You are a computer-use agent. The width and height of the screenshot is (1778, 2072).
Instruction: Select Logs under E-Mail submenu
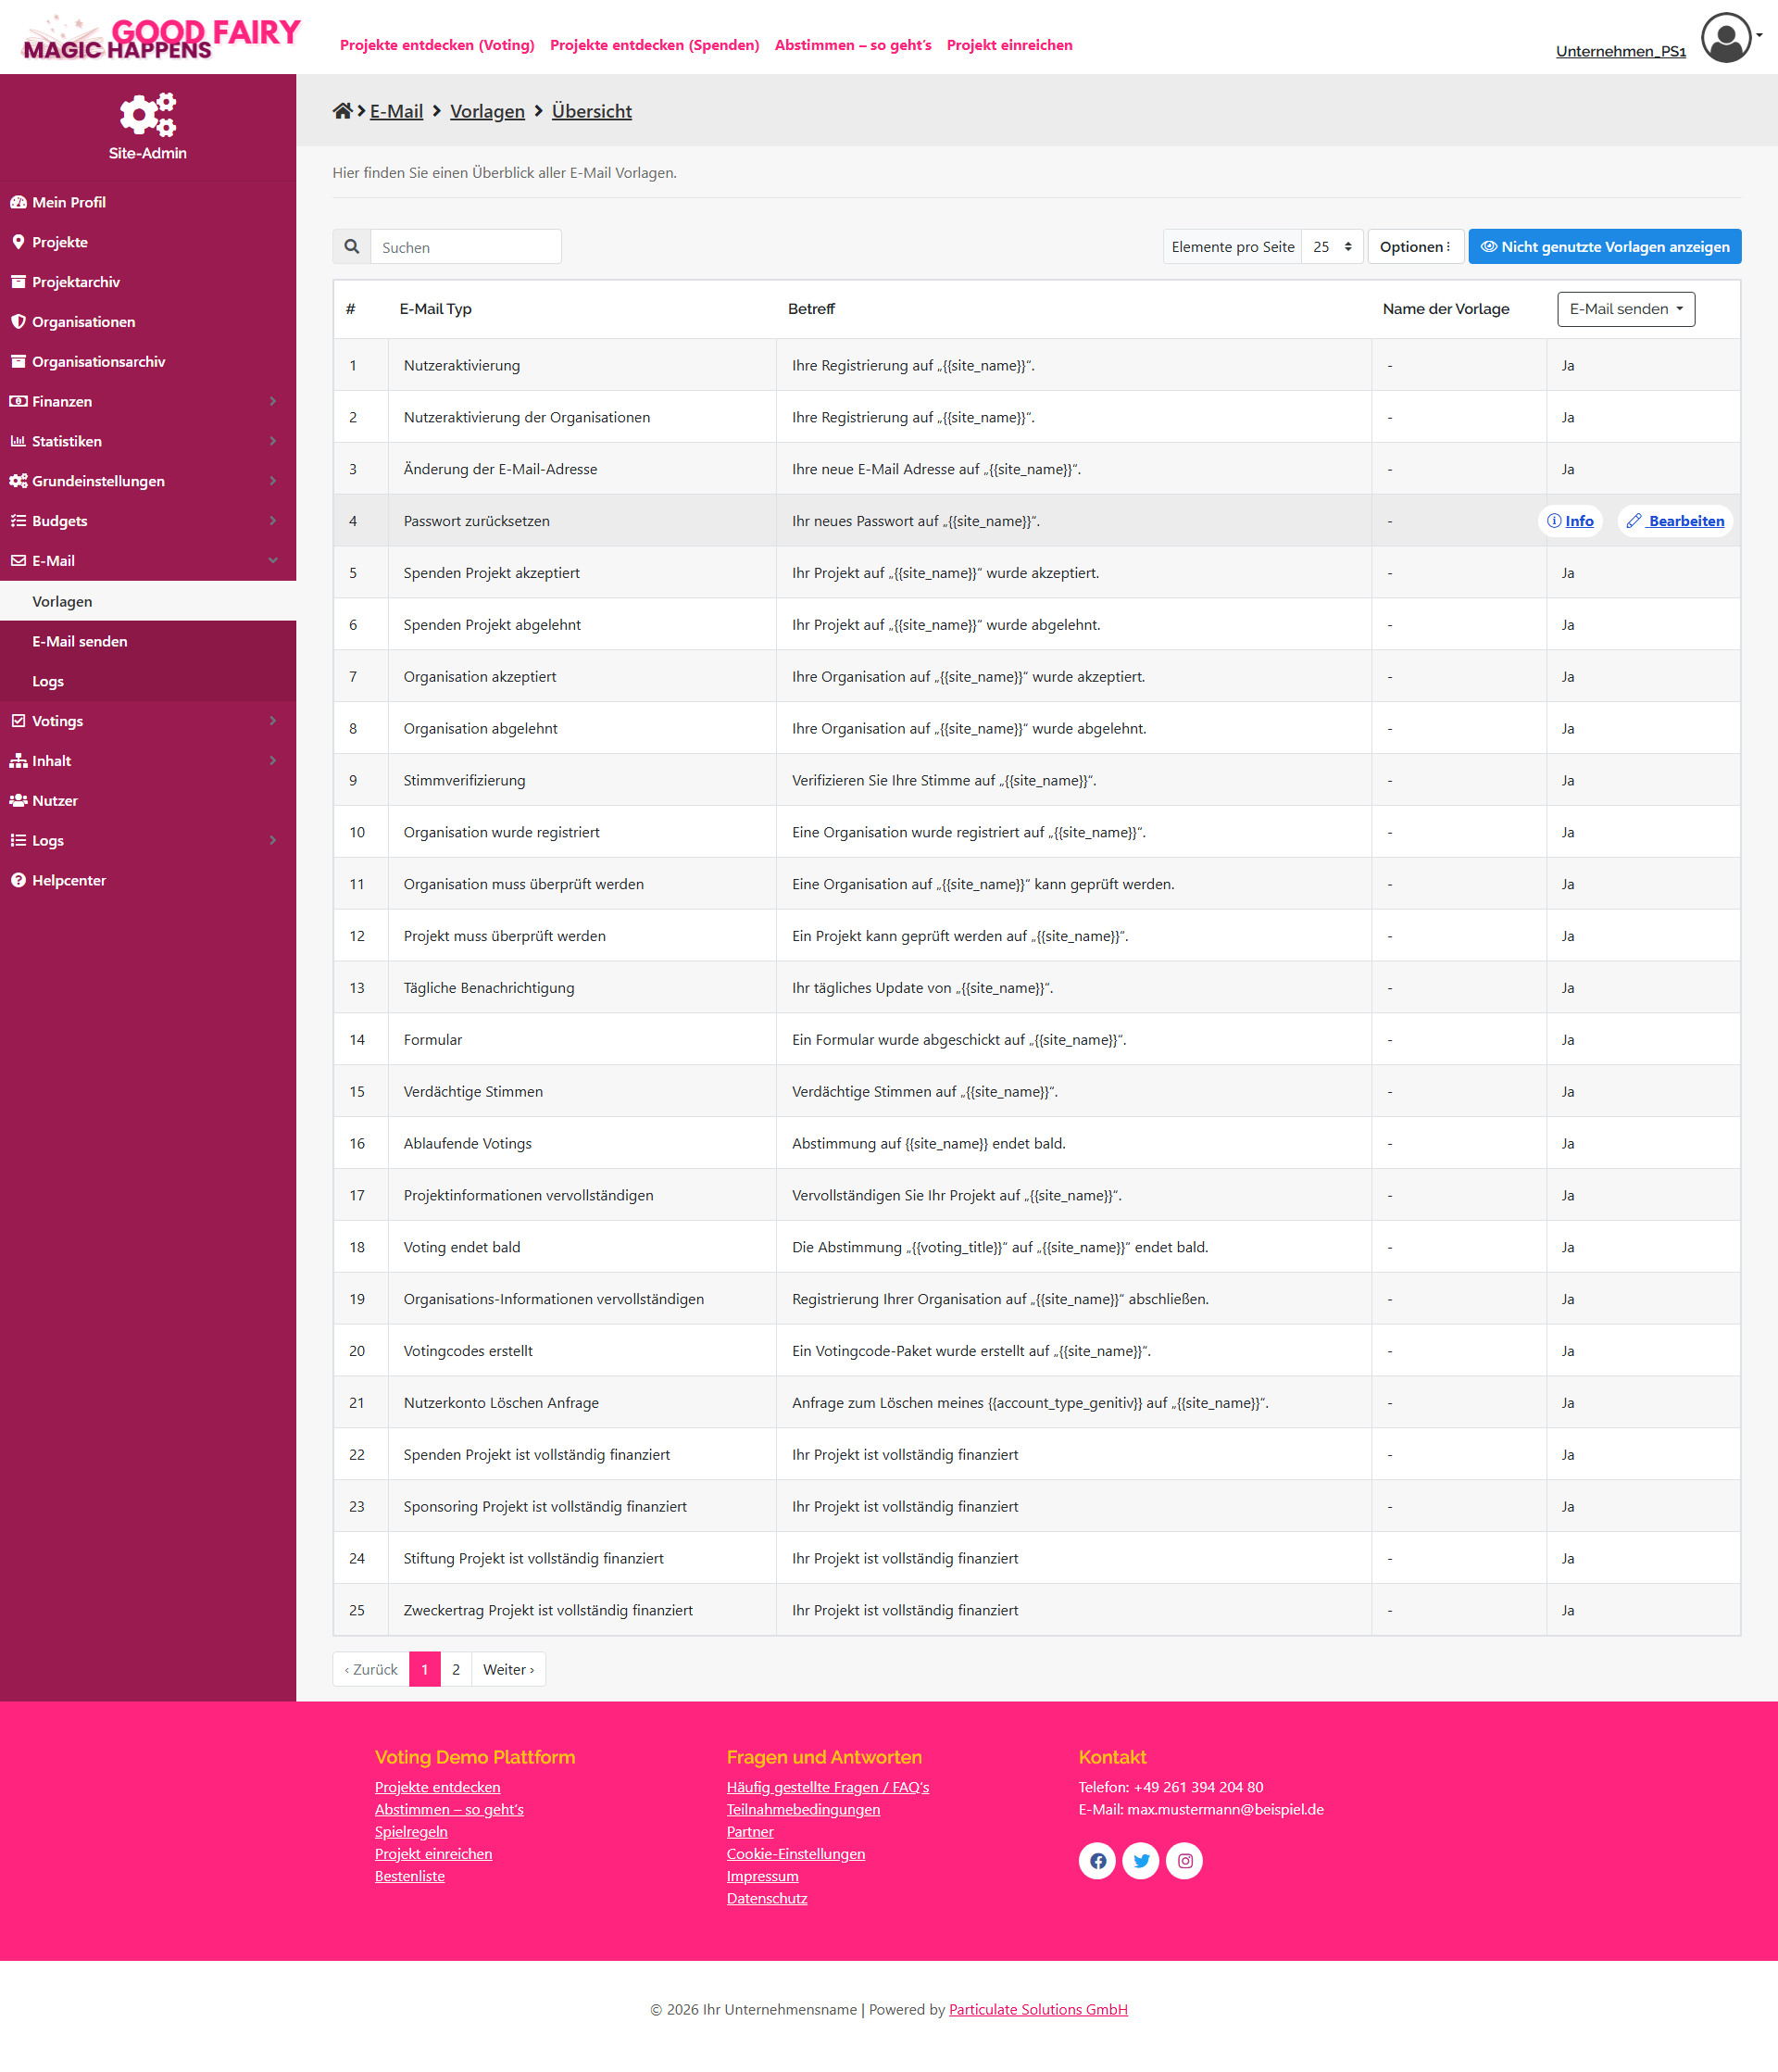(x=148, y=681)
